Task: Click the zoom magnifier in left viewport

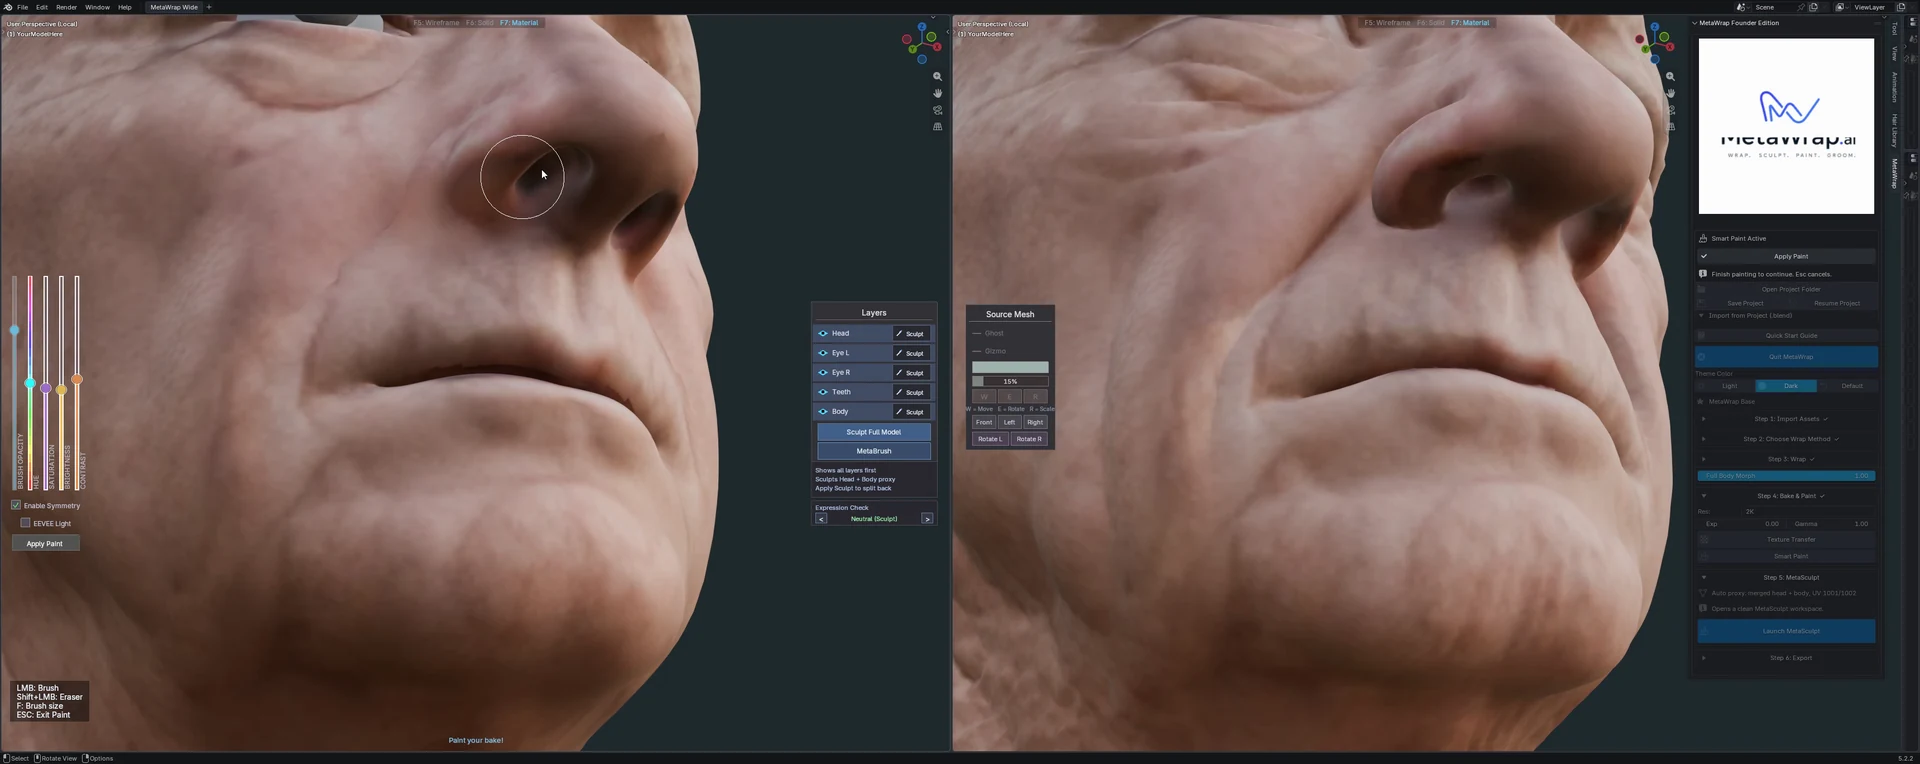Action: coord(937,76)
